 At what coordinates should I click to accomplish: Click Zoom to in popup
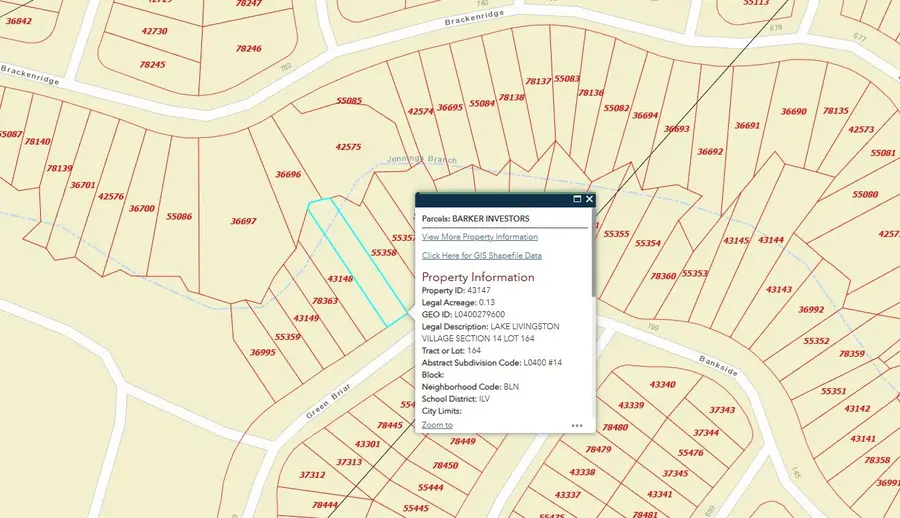coord(437,425)
